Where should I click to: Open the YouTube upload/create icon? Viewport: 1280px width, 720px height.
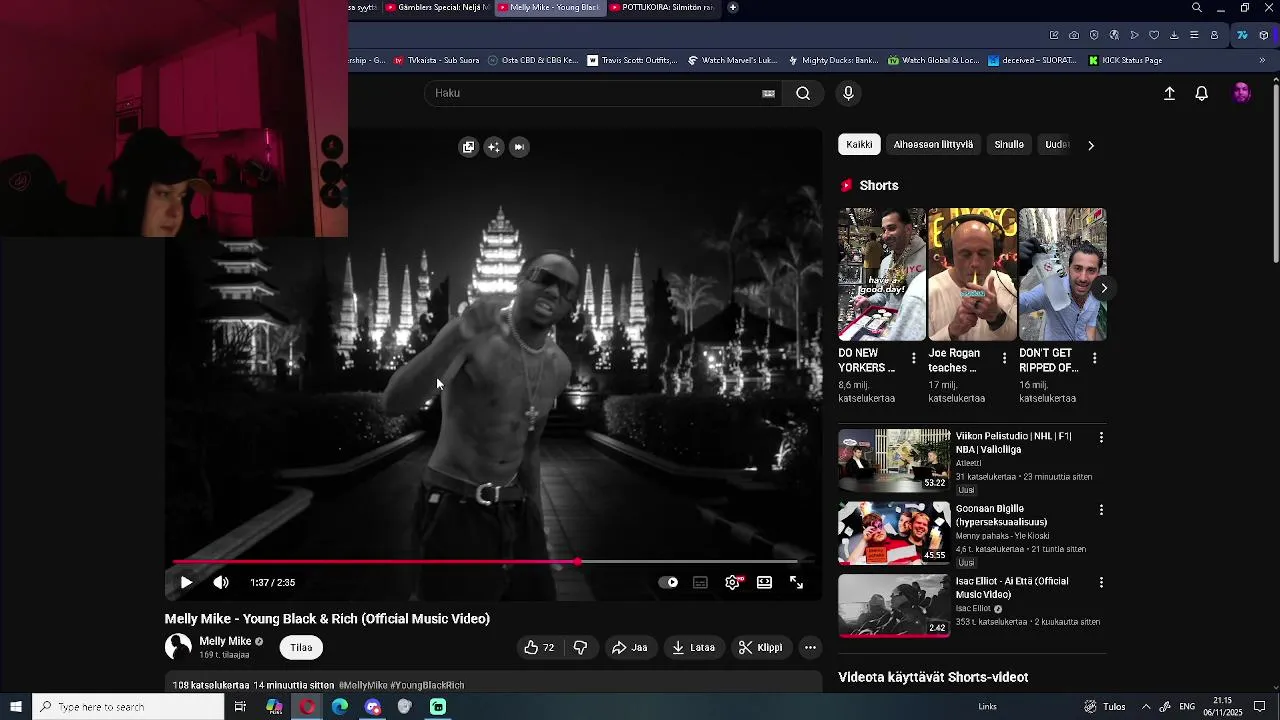coord(1169,93)
